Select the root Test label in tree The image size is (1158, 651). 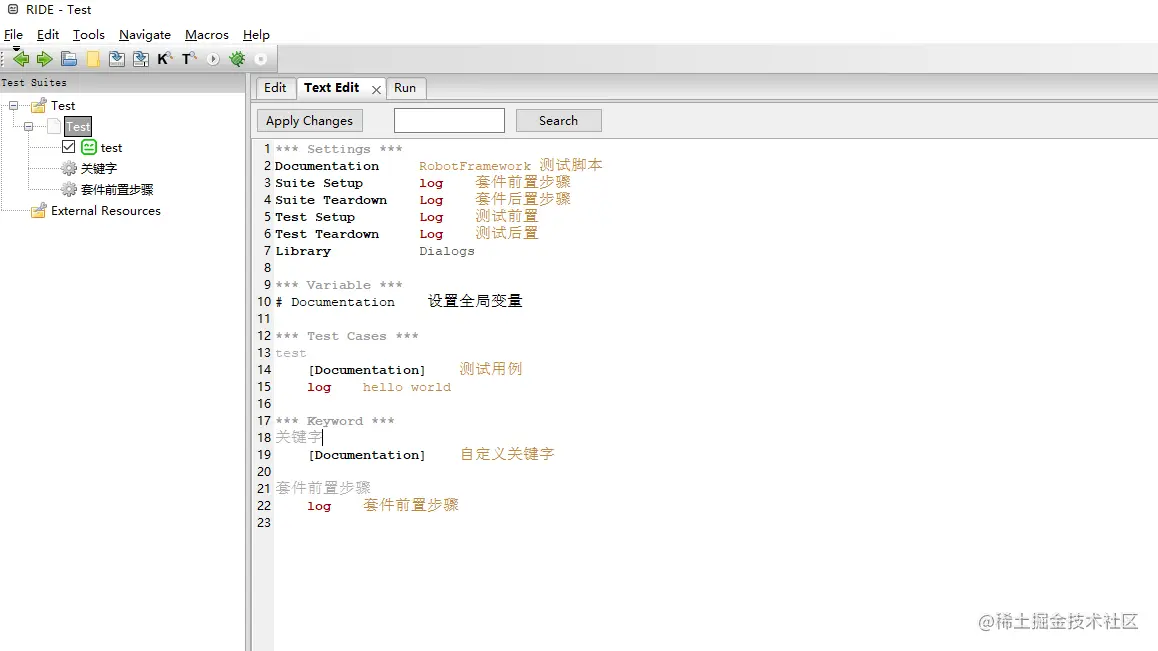click(x=63, y=106)
